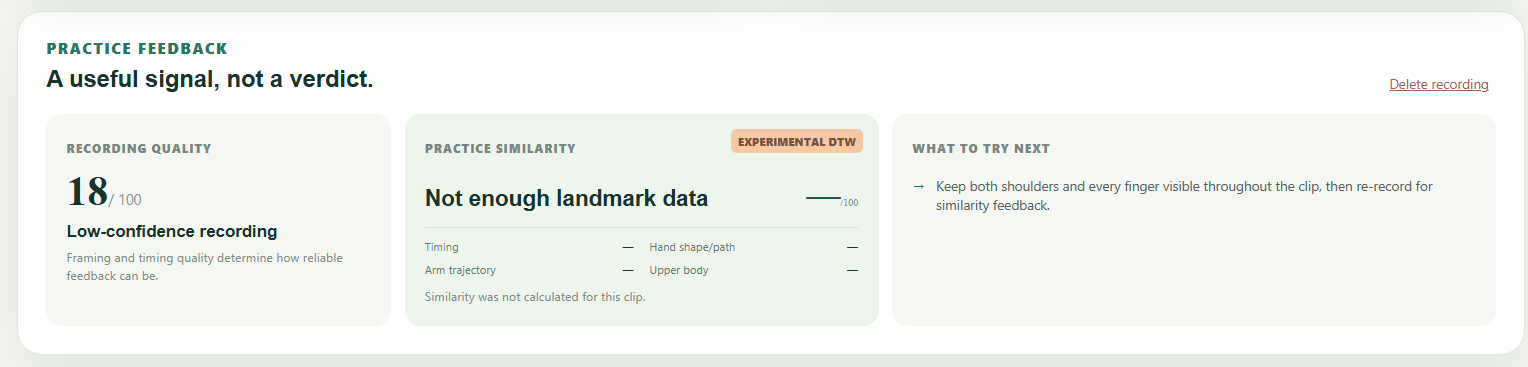The image size is (1528, 367).
Task: Click the WHAT TO TRY NEXT title
Action: pos(981,149)
